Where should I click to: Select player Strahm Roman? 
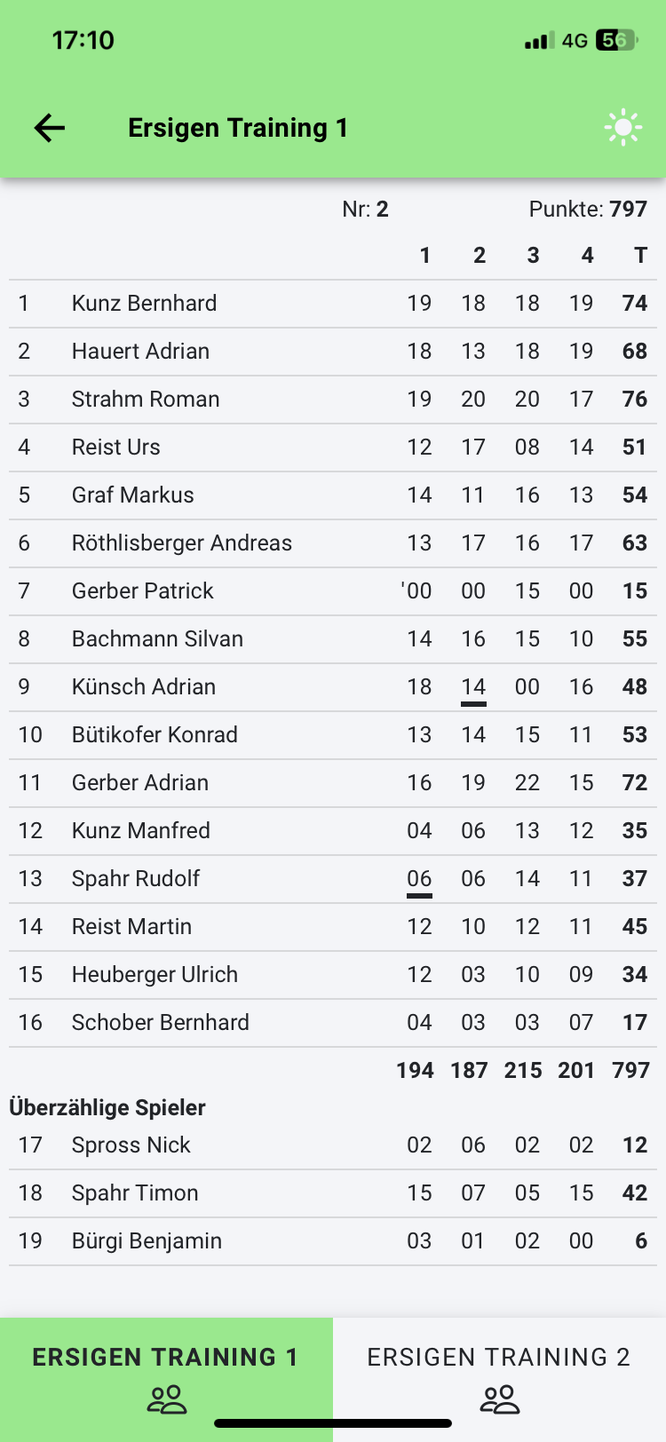[145, 399]
